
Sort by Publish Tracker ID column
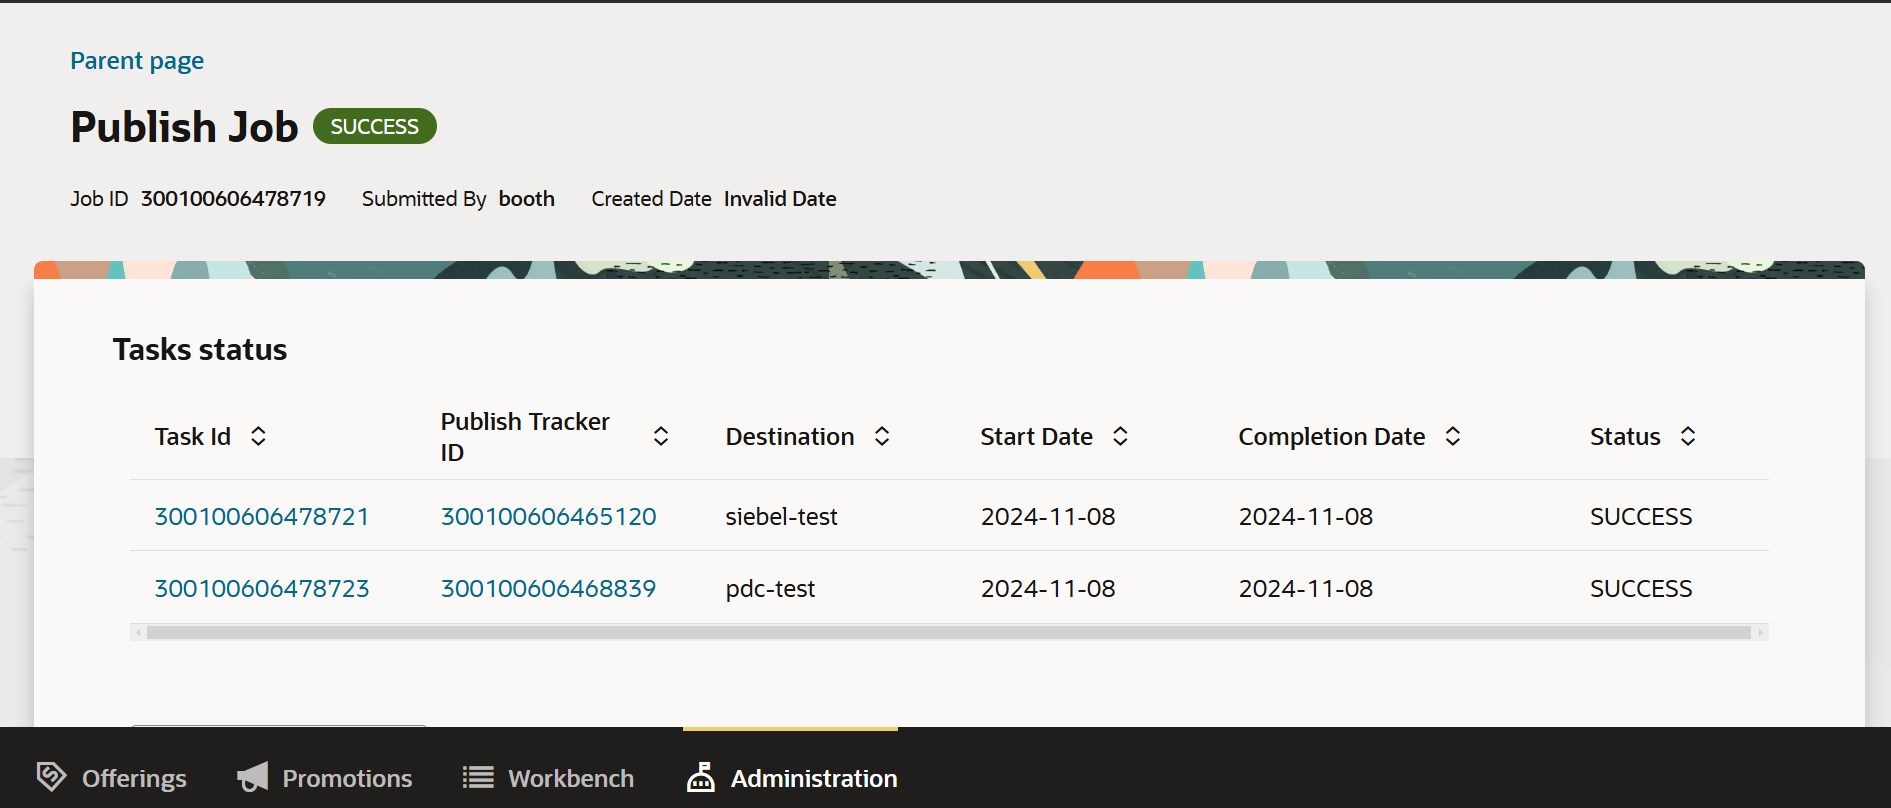coord(661,436)
